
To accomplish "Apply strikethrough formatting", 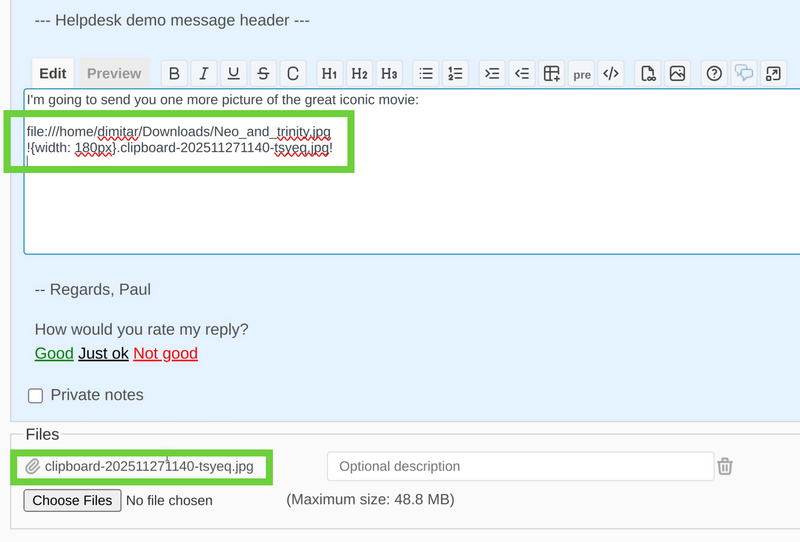I will coord(263,73).
